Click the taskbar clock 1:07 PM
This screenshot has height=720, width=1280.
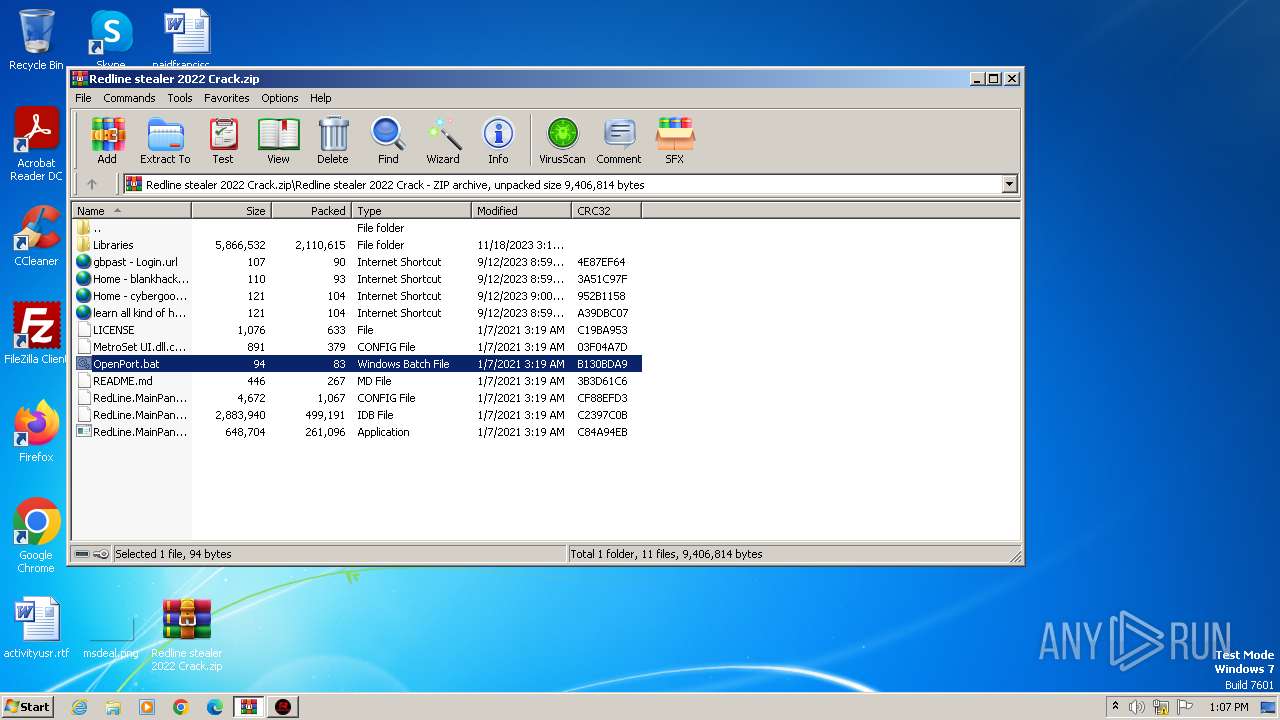pyautogui.click(x=1229, y=707)
